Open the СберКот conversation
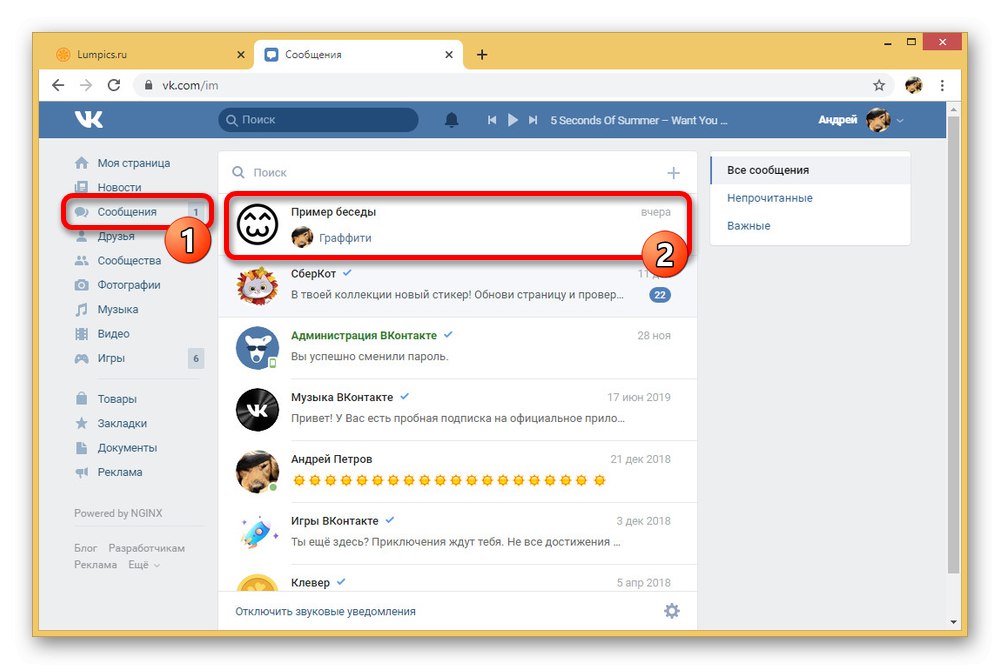Viewport: 1000px width, 669px height. point(457,286)
